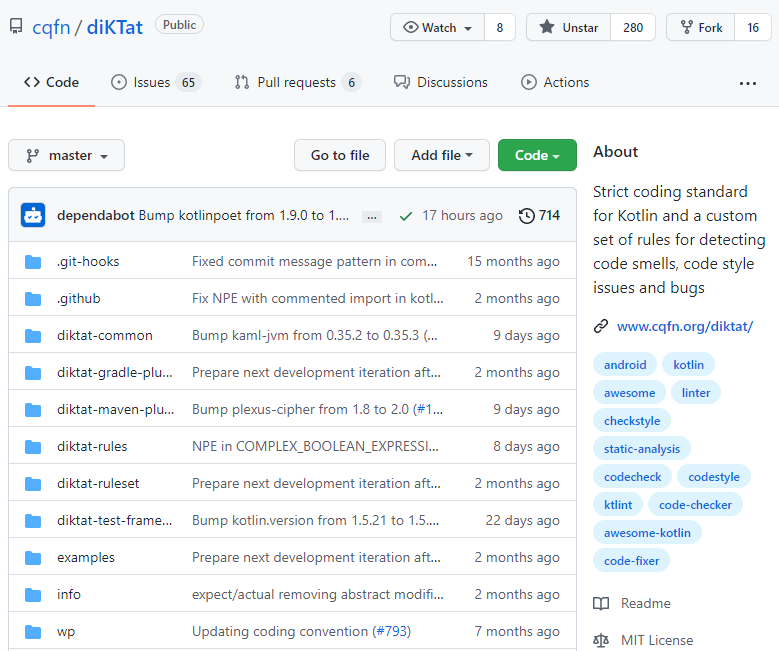The width and height of the screenshot is (779, 651).
Task: Click folder icon for .github
Action: tap(33, 299)
